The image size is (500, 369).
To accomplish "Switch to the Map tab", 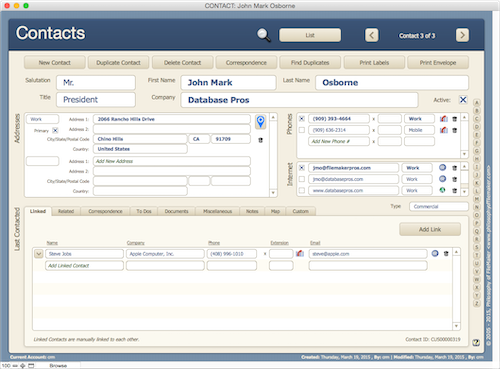I will (275, 211).
